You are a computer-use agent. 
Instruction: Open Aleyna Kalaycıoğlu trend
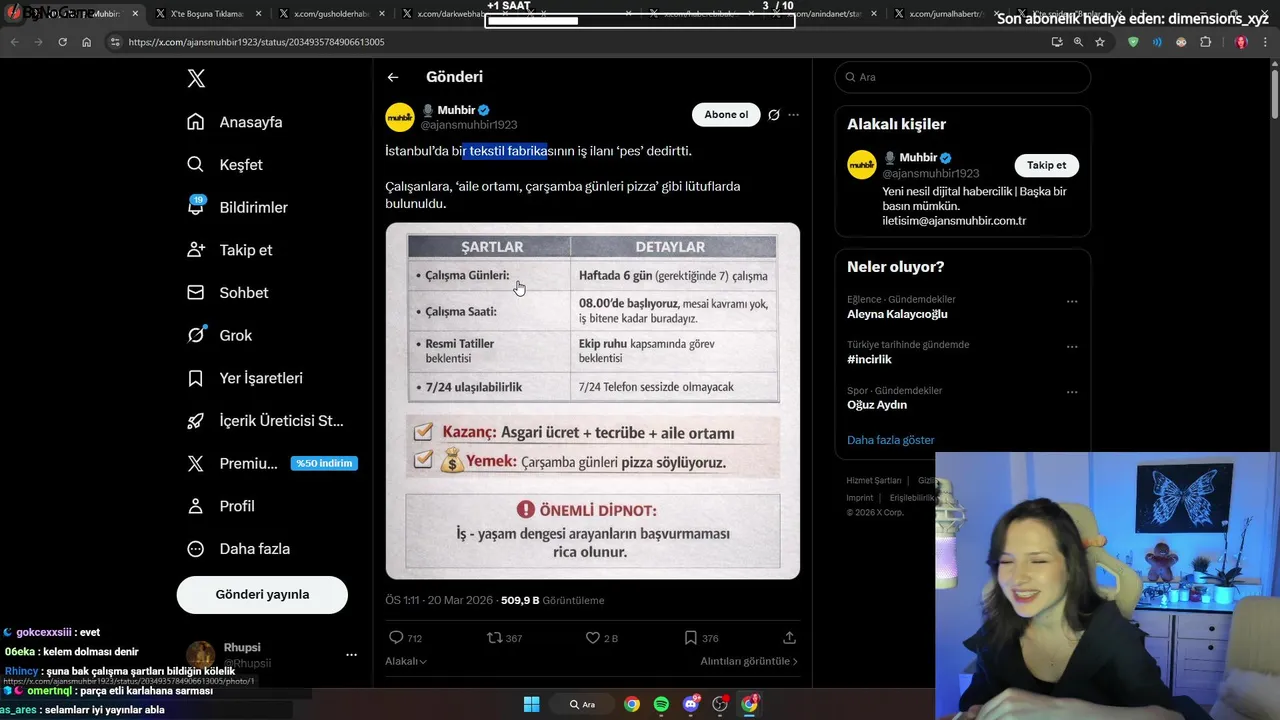pyautogui.click(x=897, y=314)
